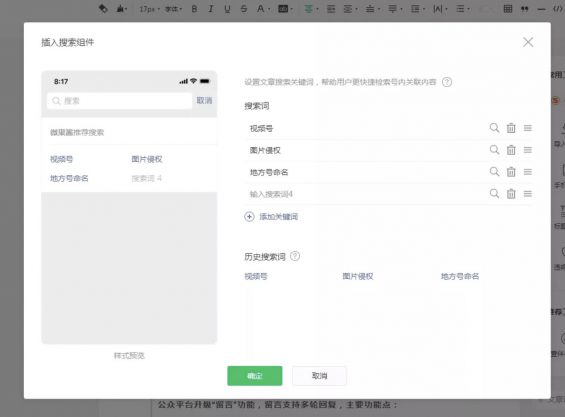
Task: Click 图片侵权 in the phone preview list
Action: (147, 159)
